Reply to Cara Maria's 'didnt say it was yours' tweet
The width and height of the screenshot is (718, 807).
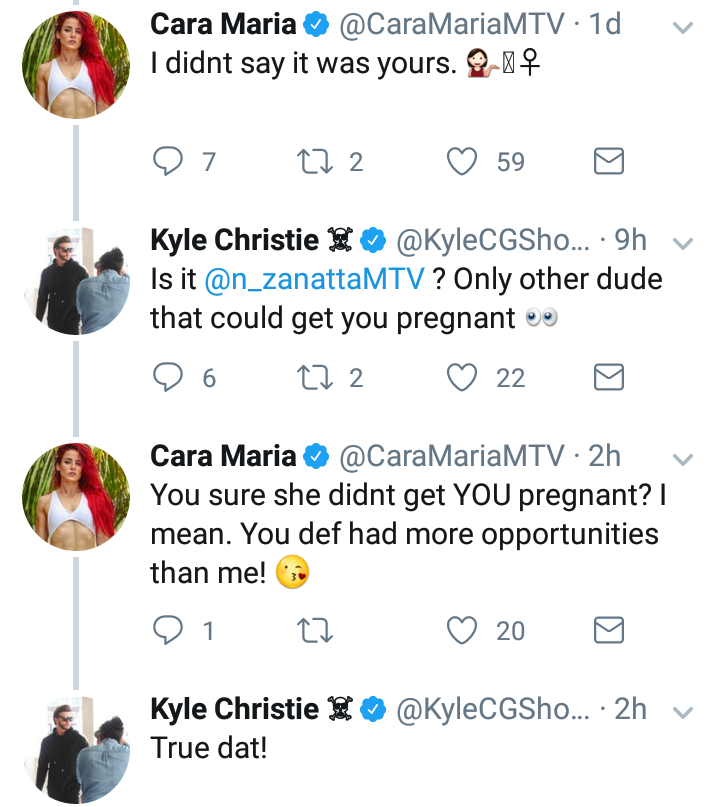[x=168, y=161]
